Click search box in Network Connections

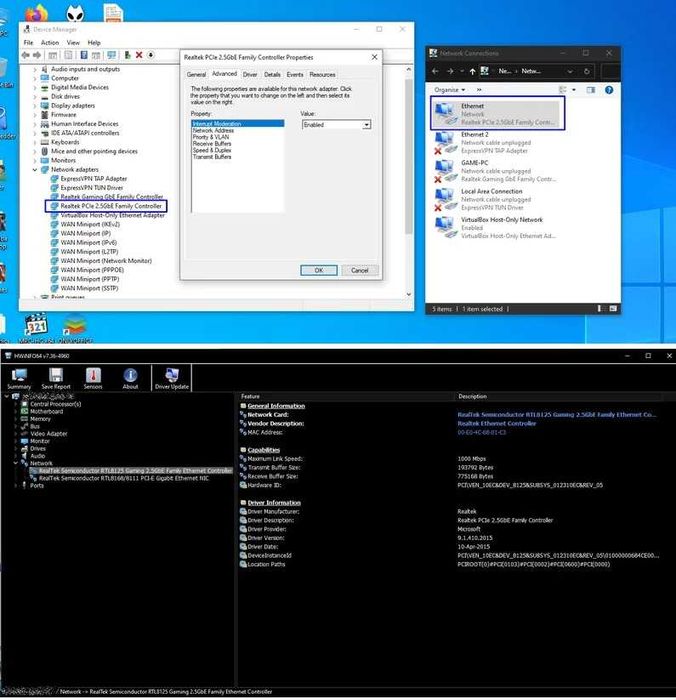(x=611, y=71)
